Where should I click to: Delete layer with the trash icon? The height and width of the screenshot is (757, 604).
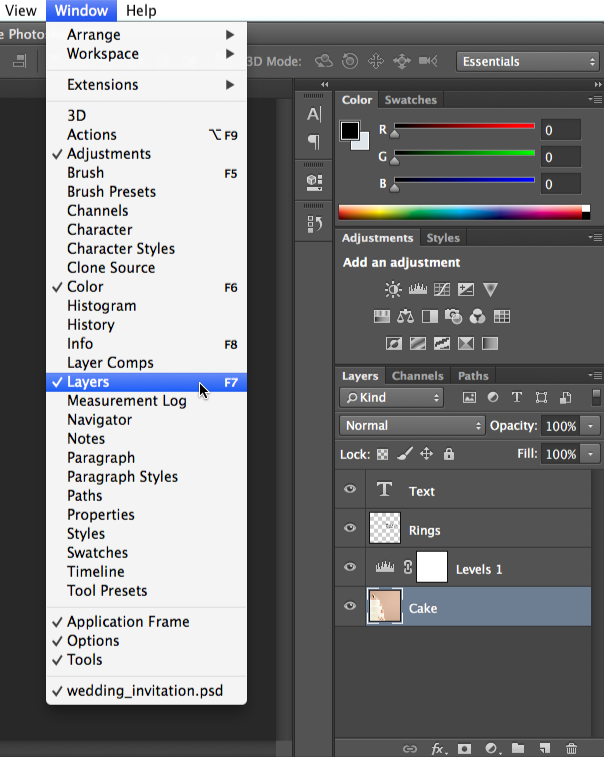click(571, 748)
